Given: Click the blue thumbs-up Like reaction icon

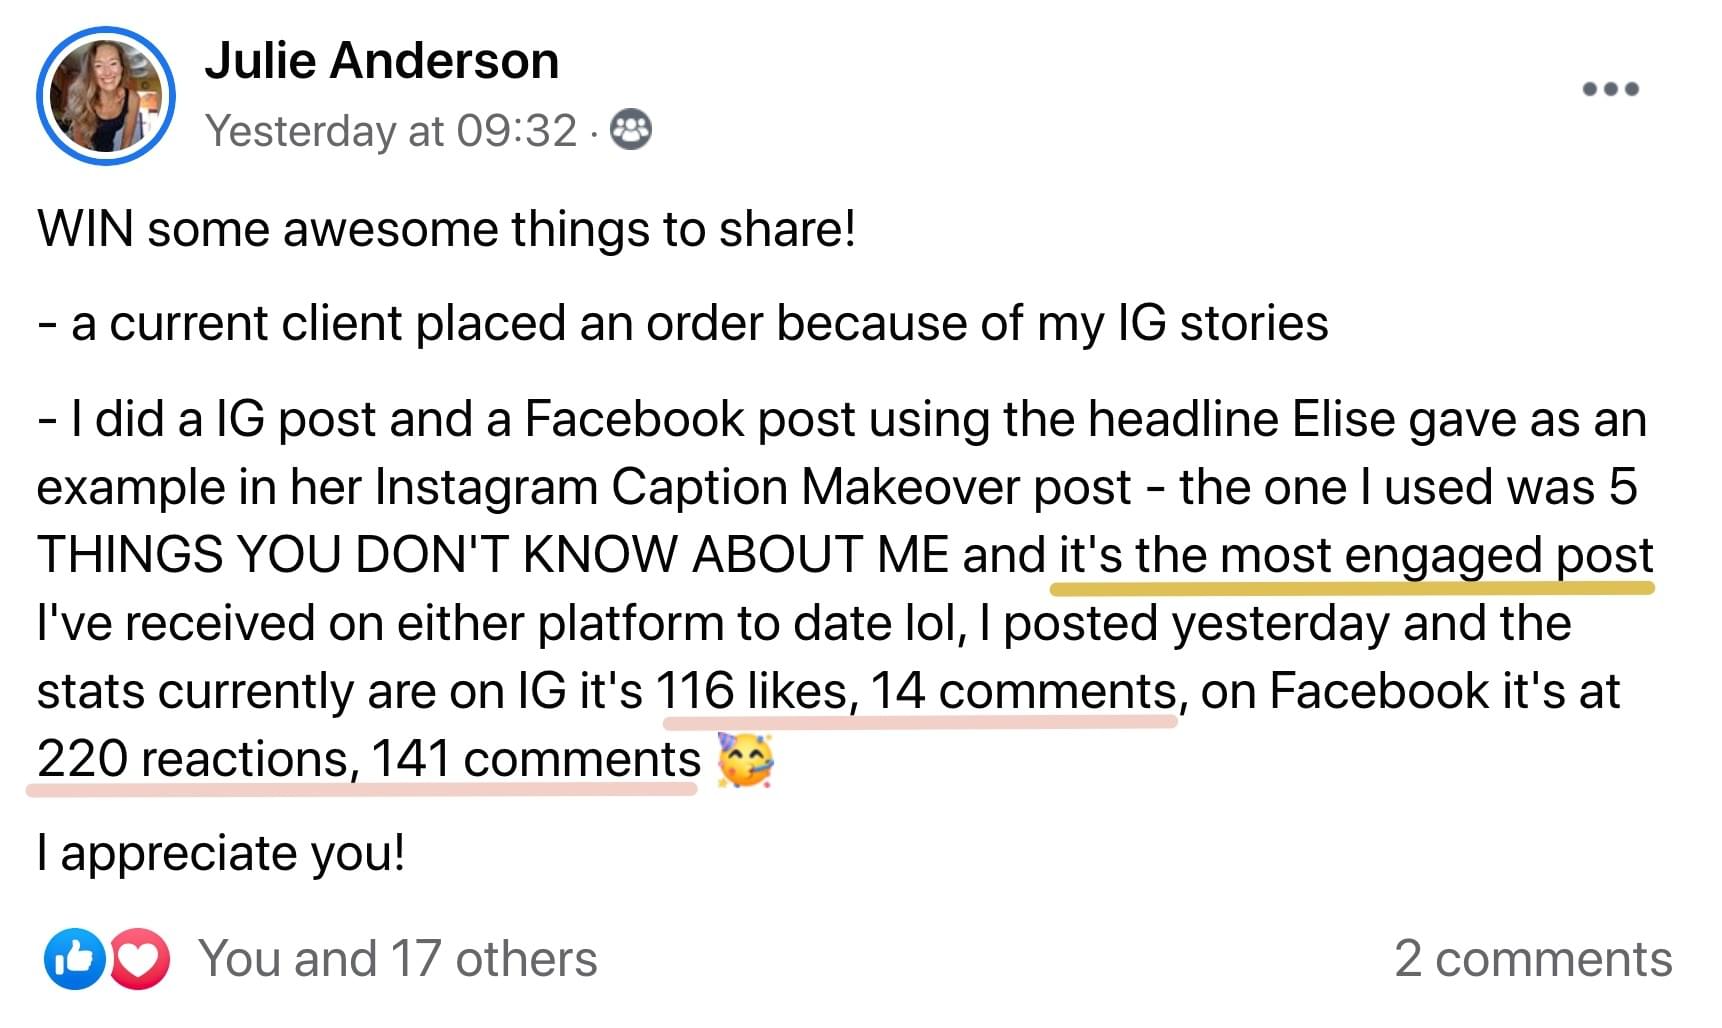Looking at the screenshot, I should click(74, 959).
